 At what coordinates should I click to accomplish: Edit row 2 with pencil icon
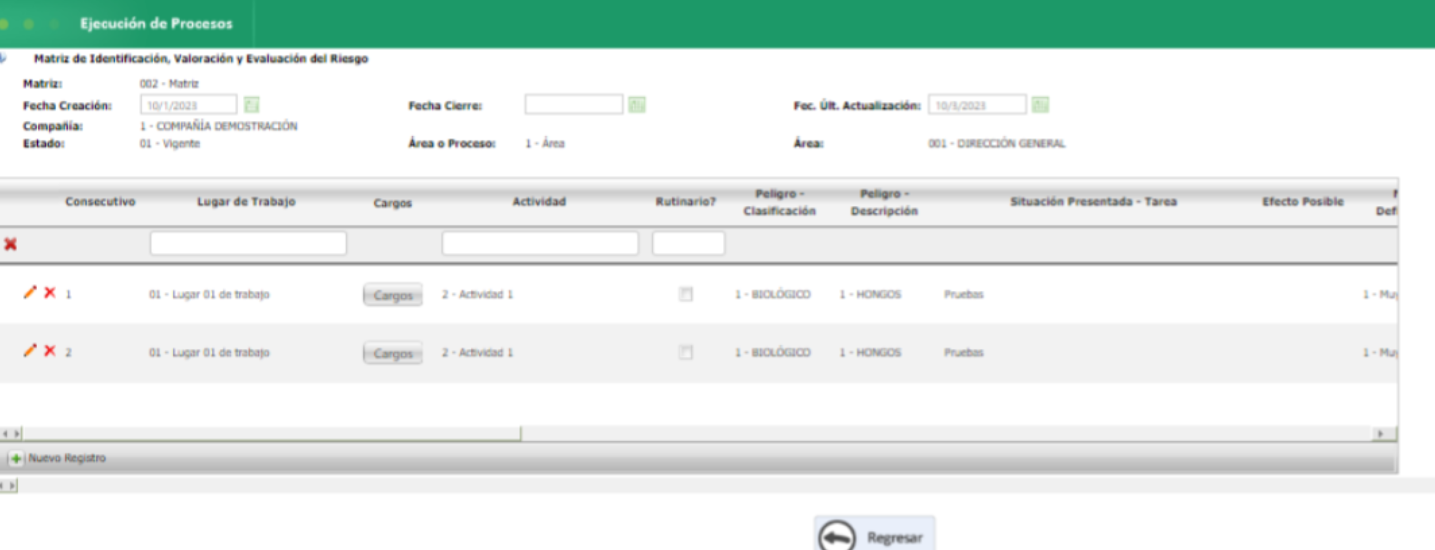point(30,351)
